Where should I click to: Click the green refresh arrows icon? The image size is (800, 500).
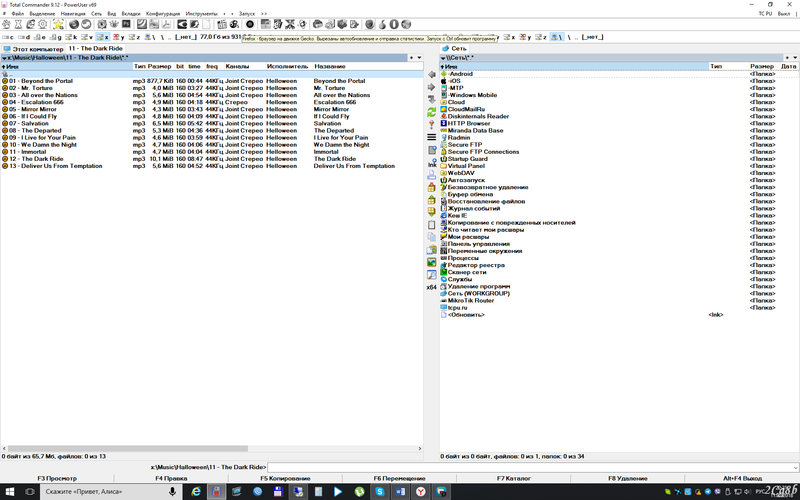pos(432,112)
